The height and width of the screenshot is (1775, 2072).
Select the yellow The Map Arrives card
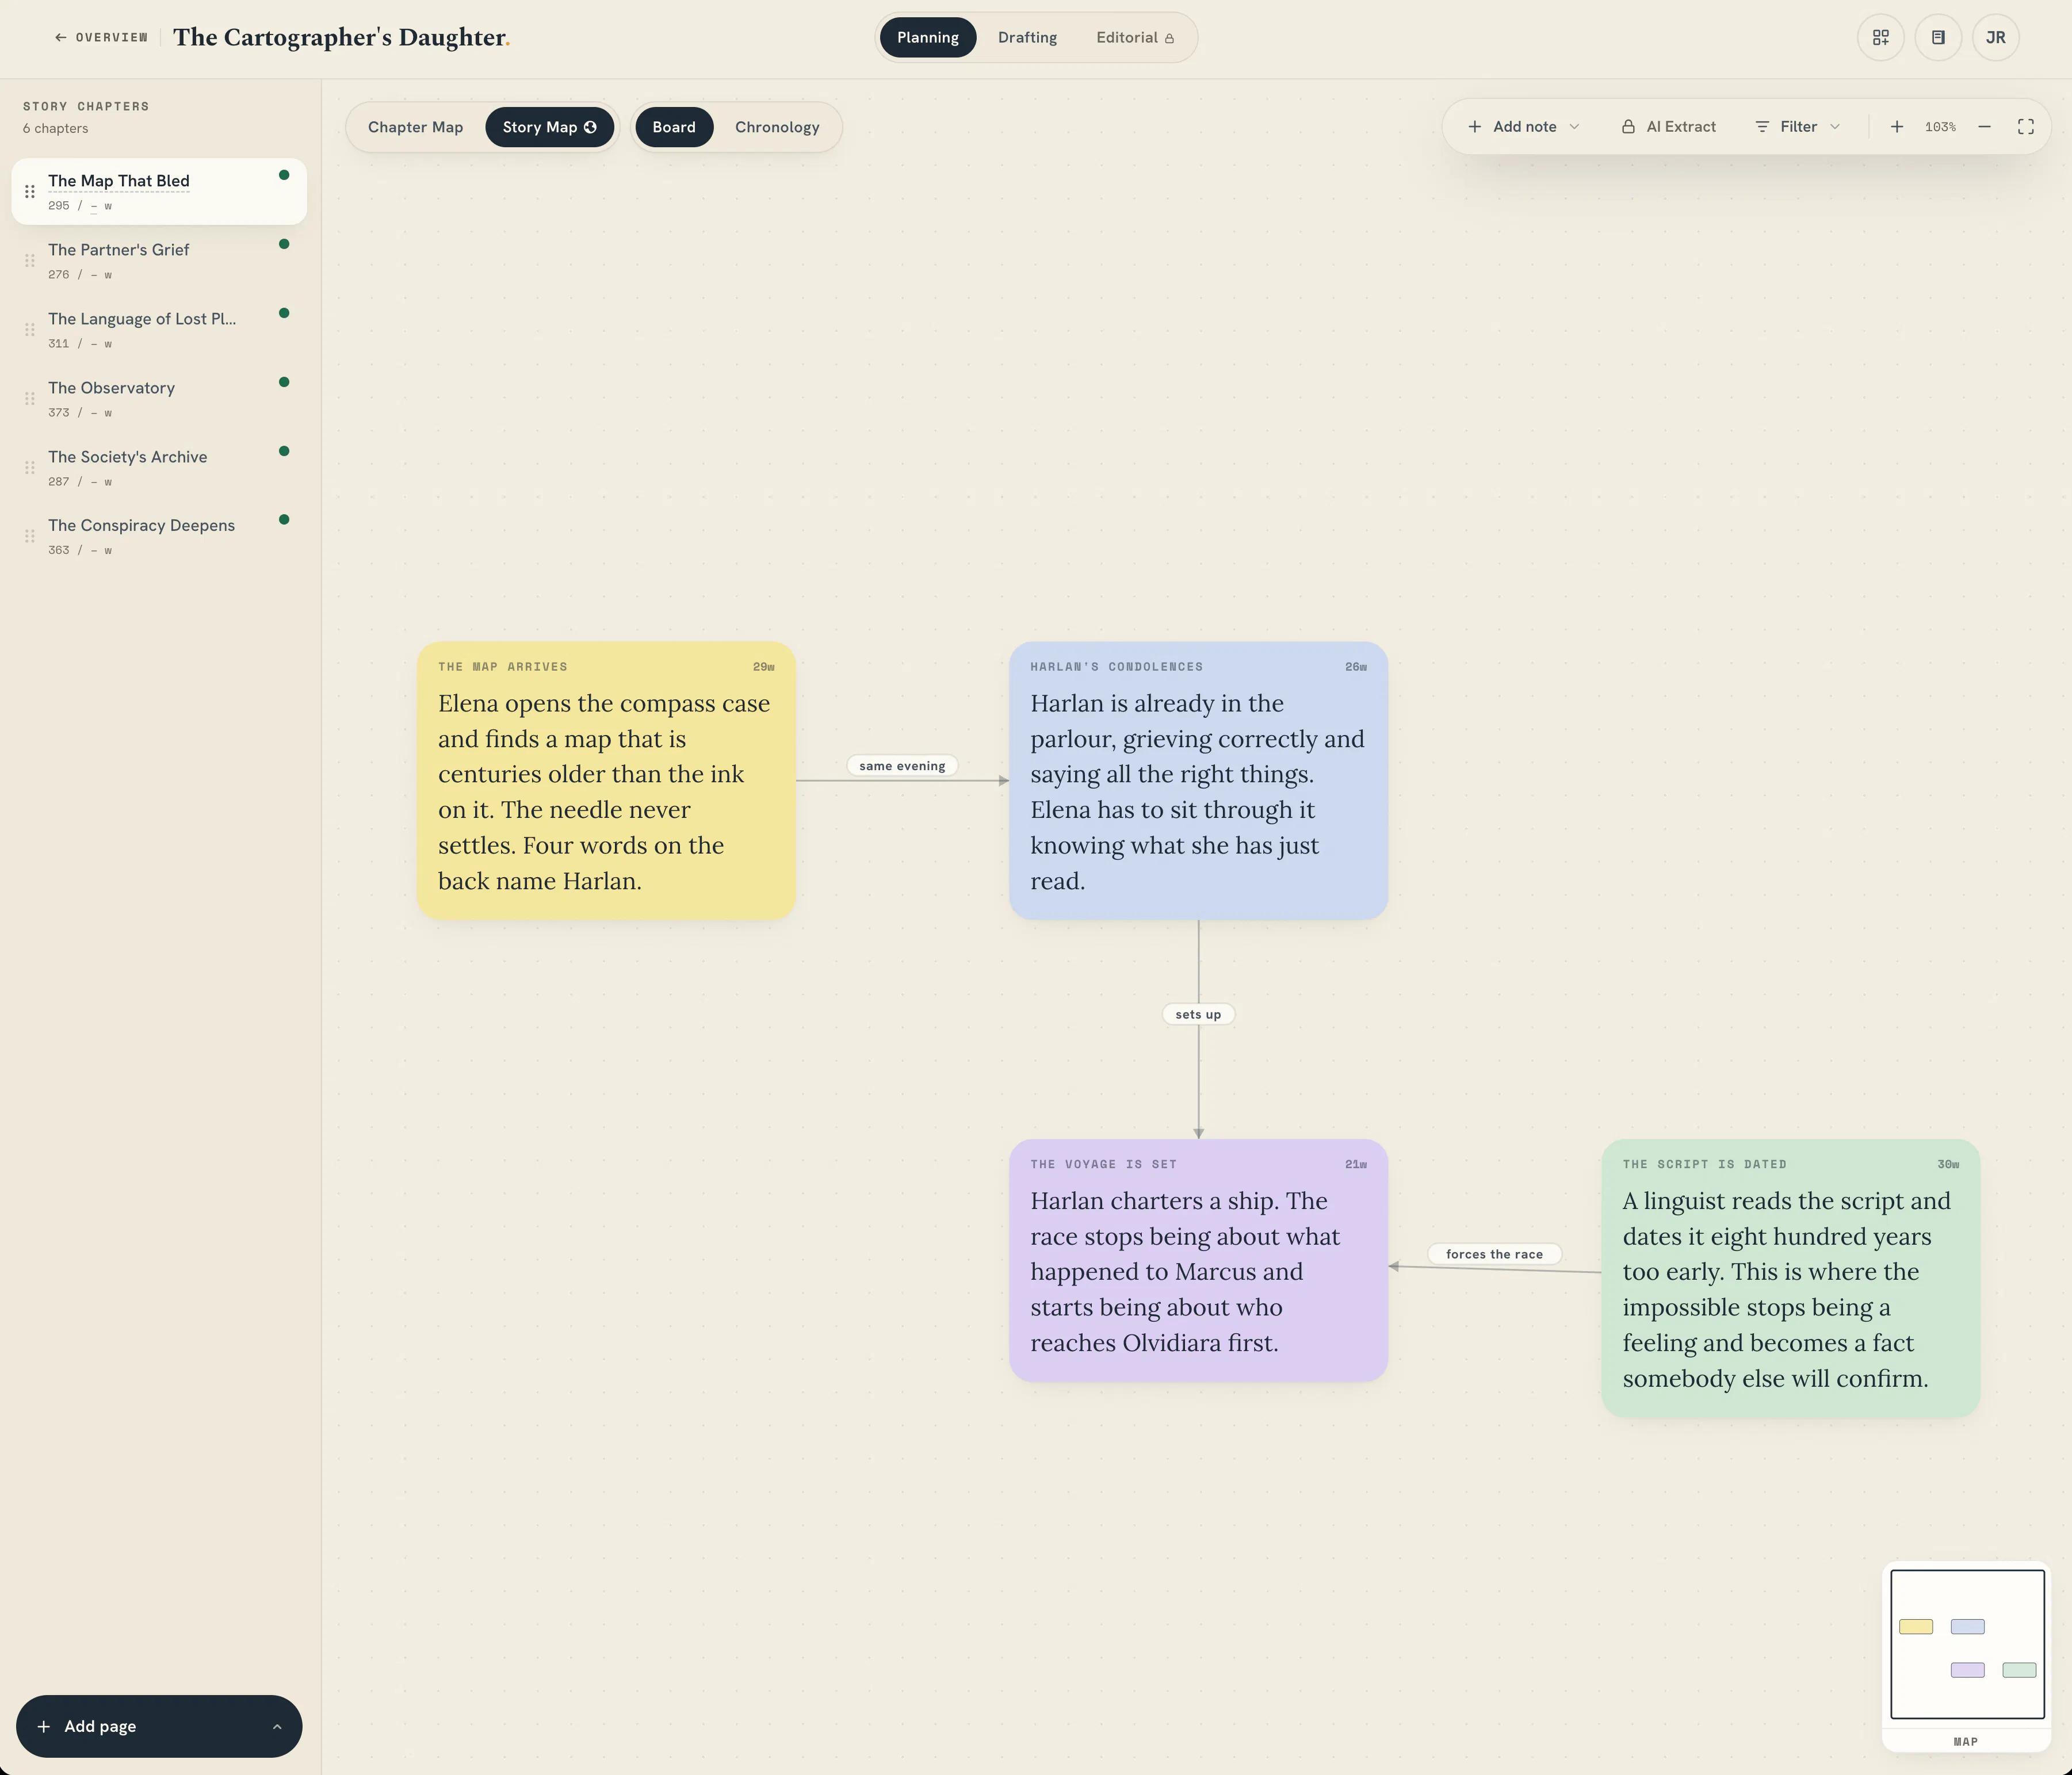point(606,781)
